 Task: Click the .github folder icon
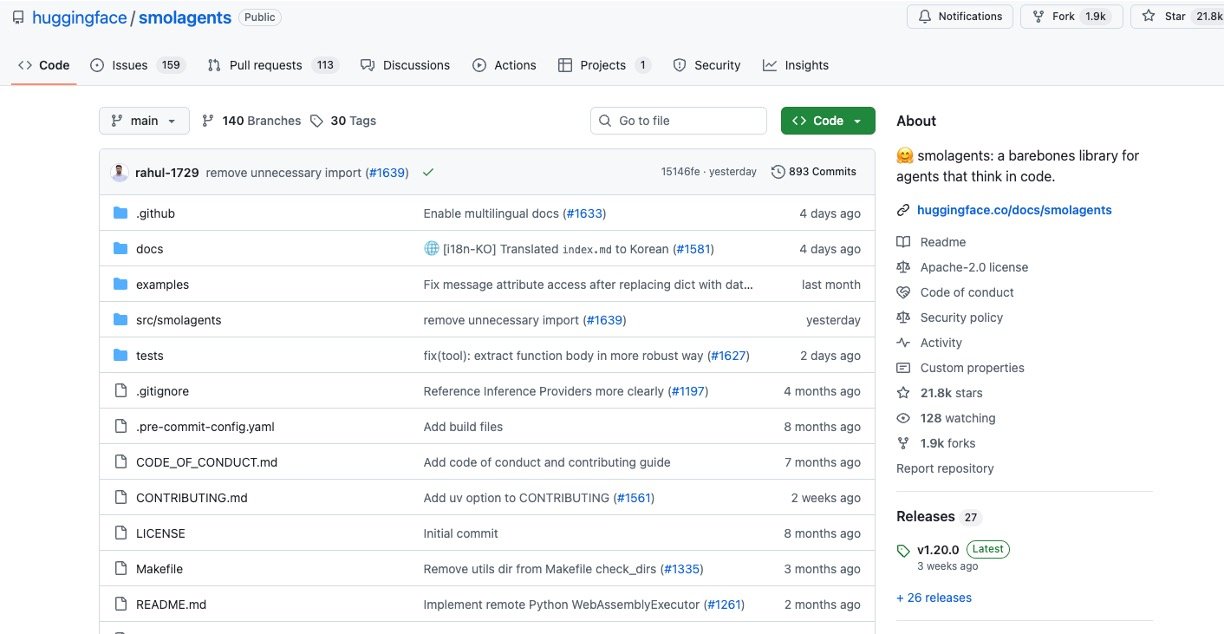point(121,213)
